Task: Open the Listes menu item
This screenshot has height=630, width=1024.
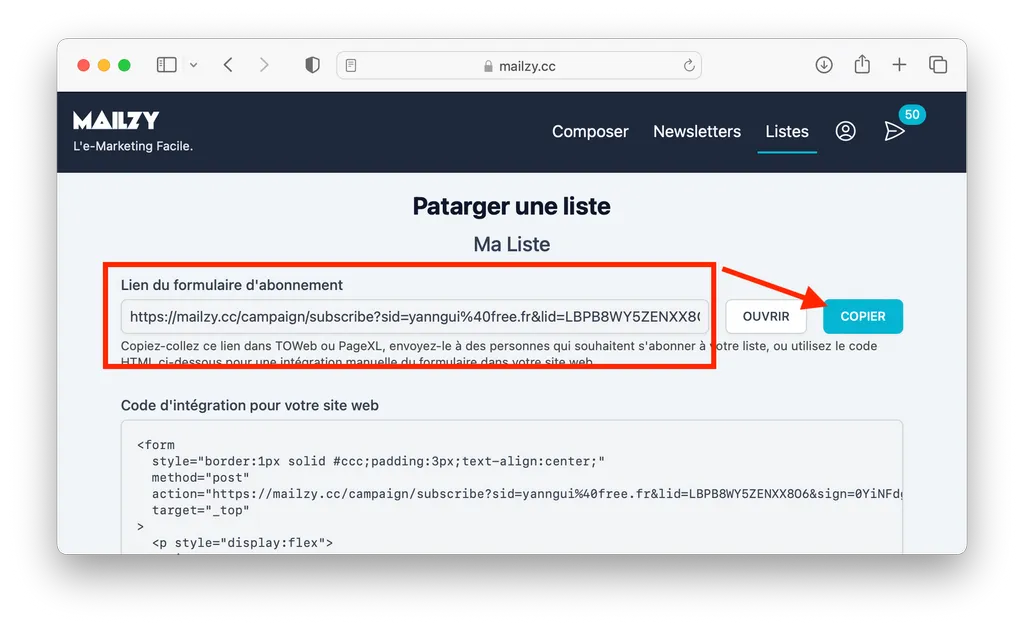Action: tap(787, 131)
